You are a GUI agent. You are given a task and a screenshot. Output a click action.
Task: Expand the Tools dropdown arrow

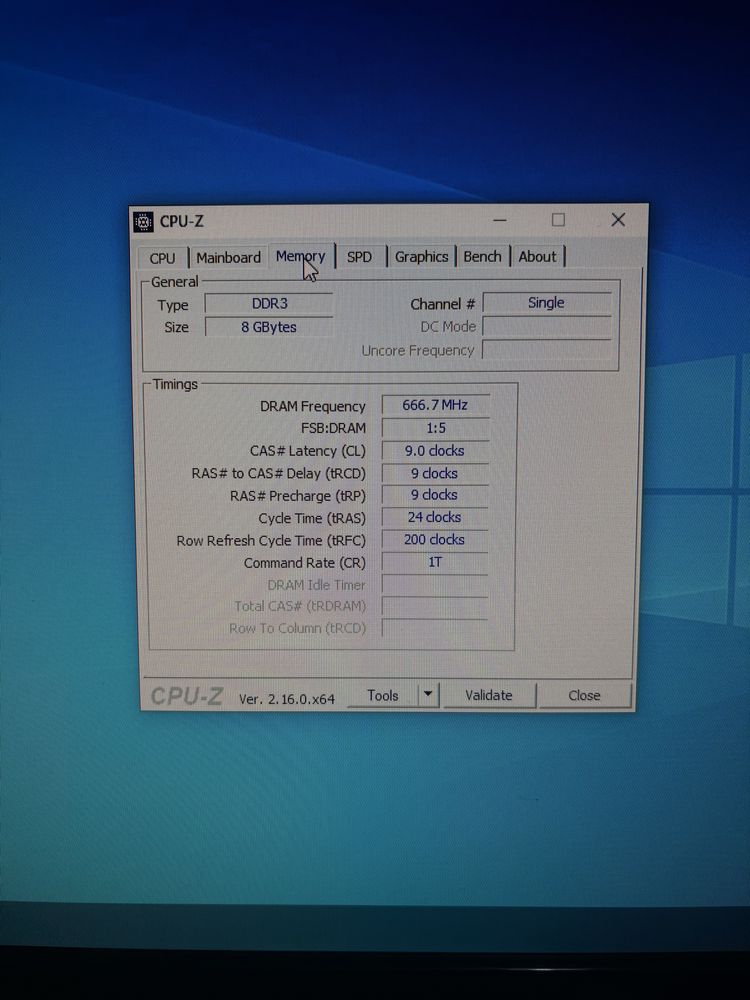coord(429,695)
